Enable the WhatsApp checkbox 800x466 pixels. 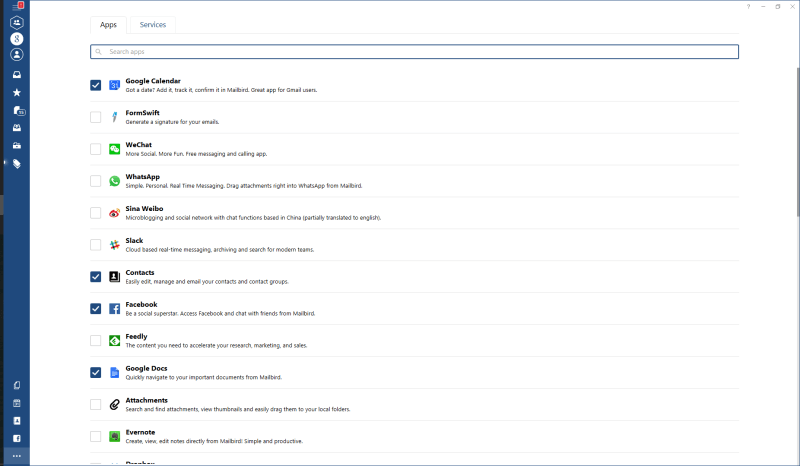click(95, 181)
